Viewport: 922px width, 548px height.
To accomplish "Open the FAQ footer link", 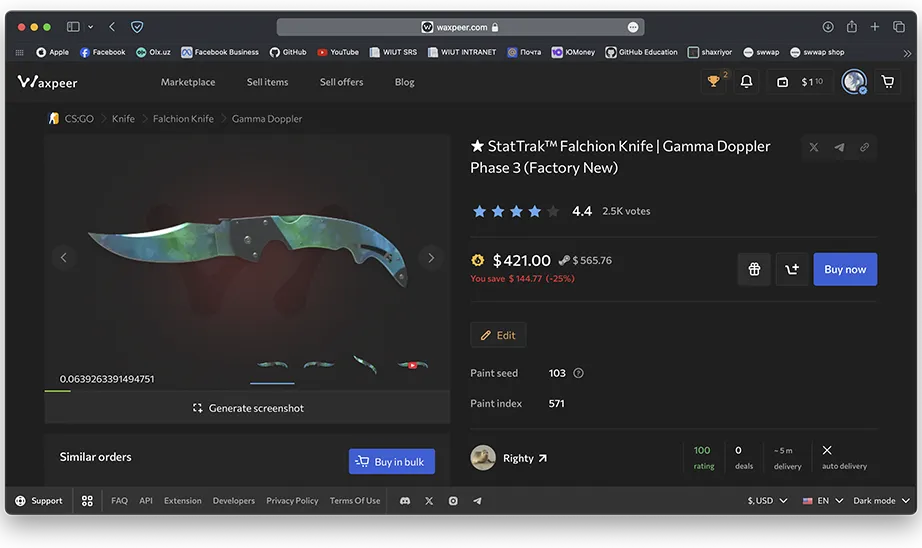I will tap(119, 501).
